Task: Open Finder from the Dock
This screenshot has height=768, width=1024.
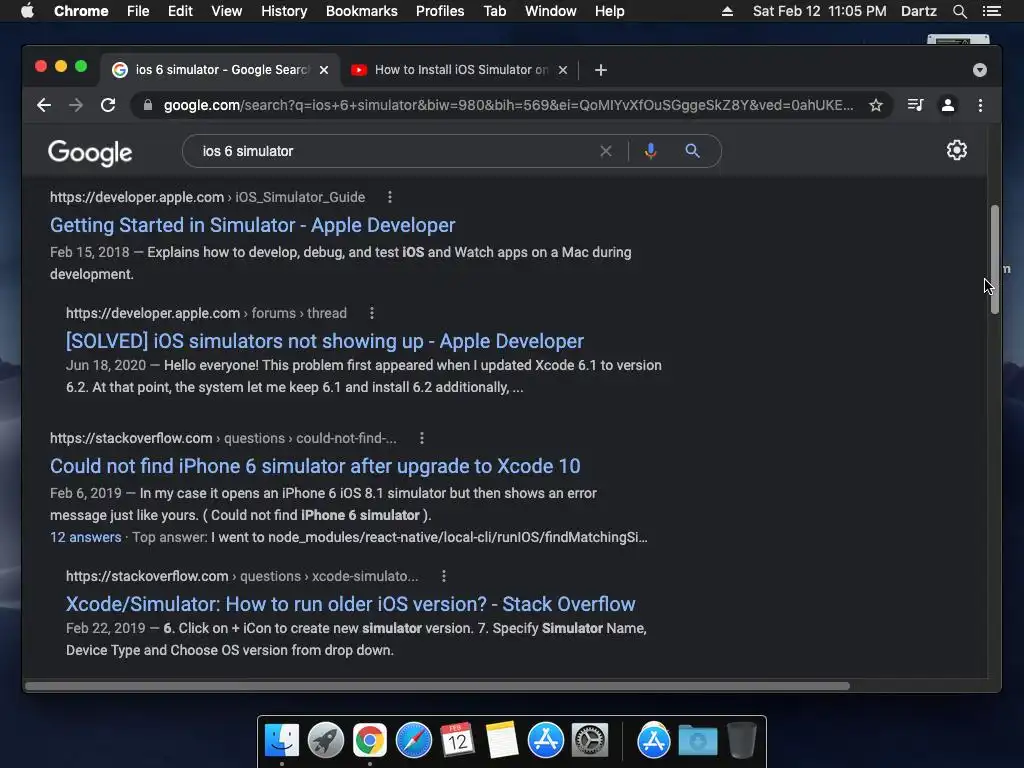Action: coord(282,741)
